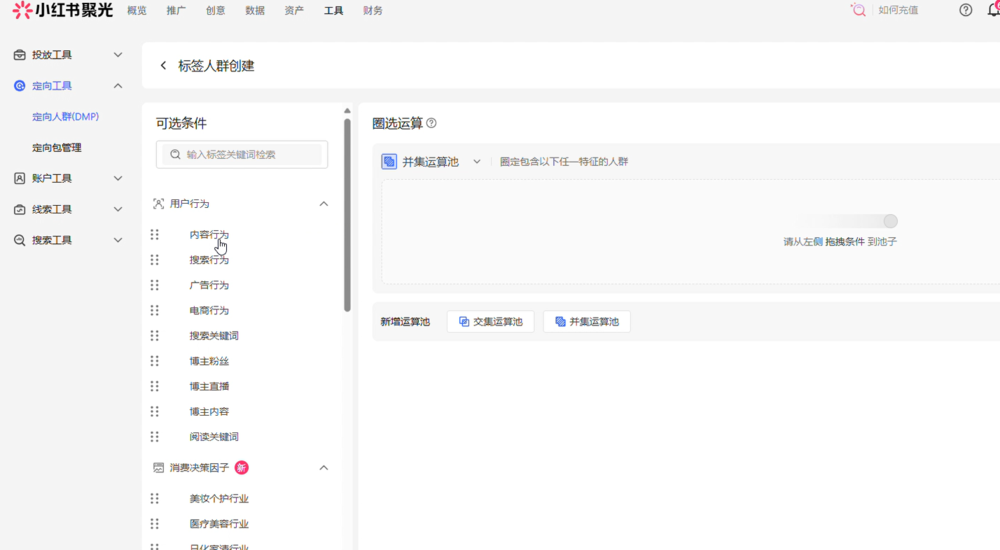Select the 广告行为 condition

click(209, 285)
